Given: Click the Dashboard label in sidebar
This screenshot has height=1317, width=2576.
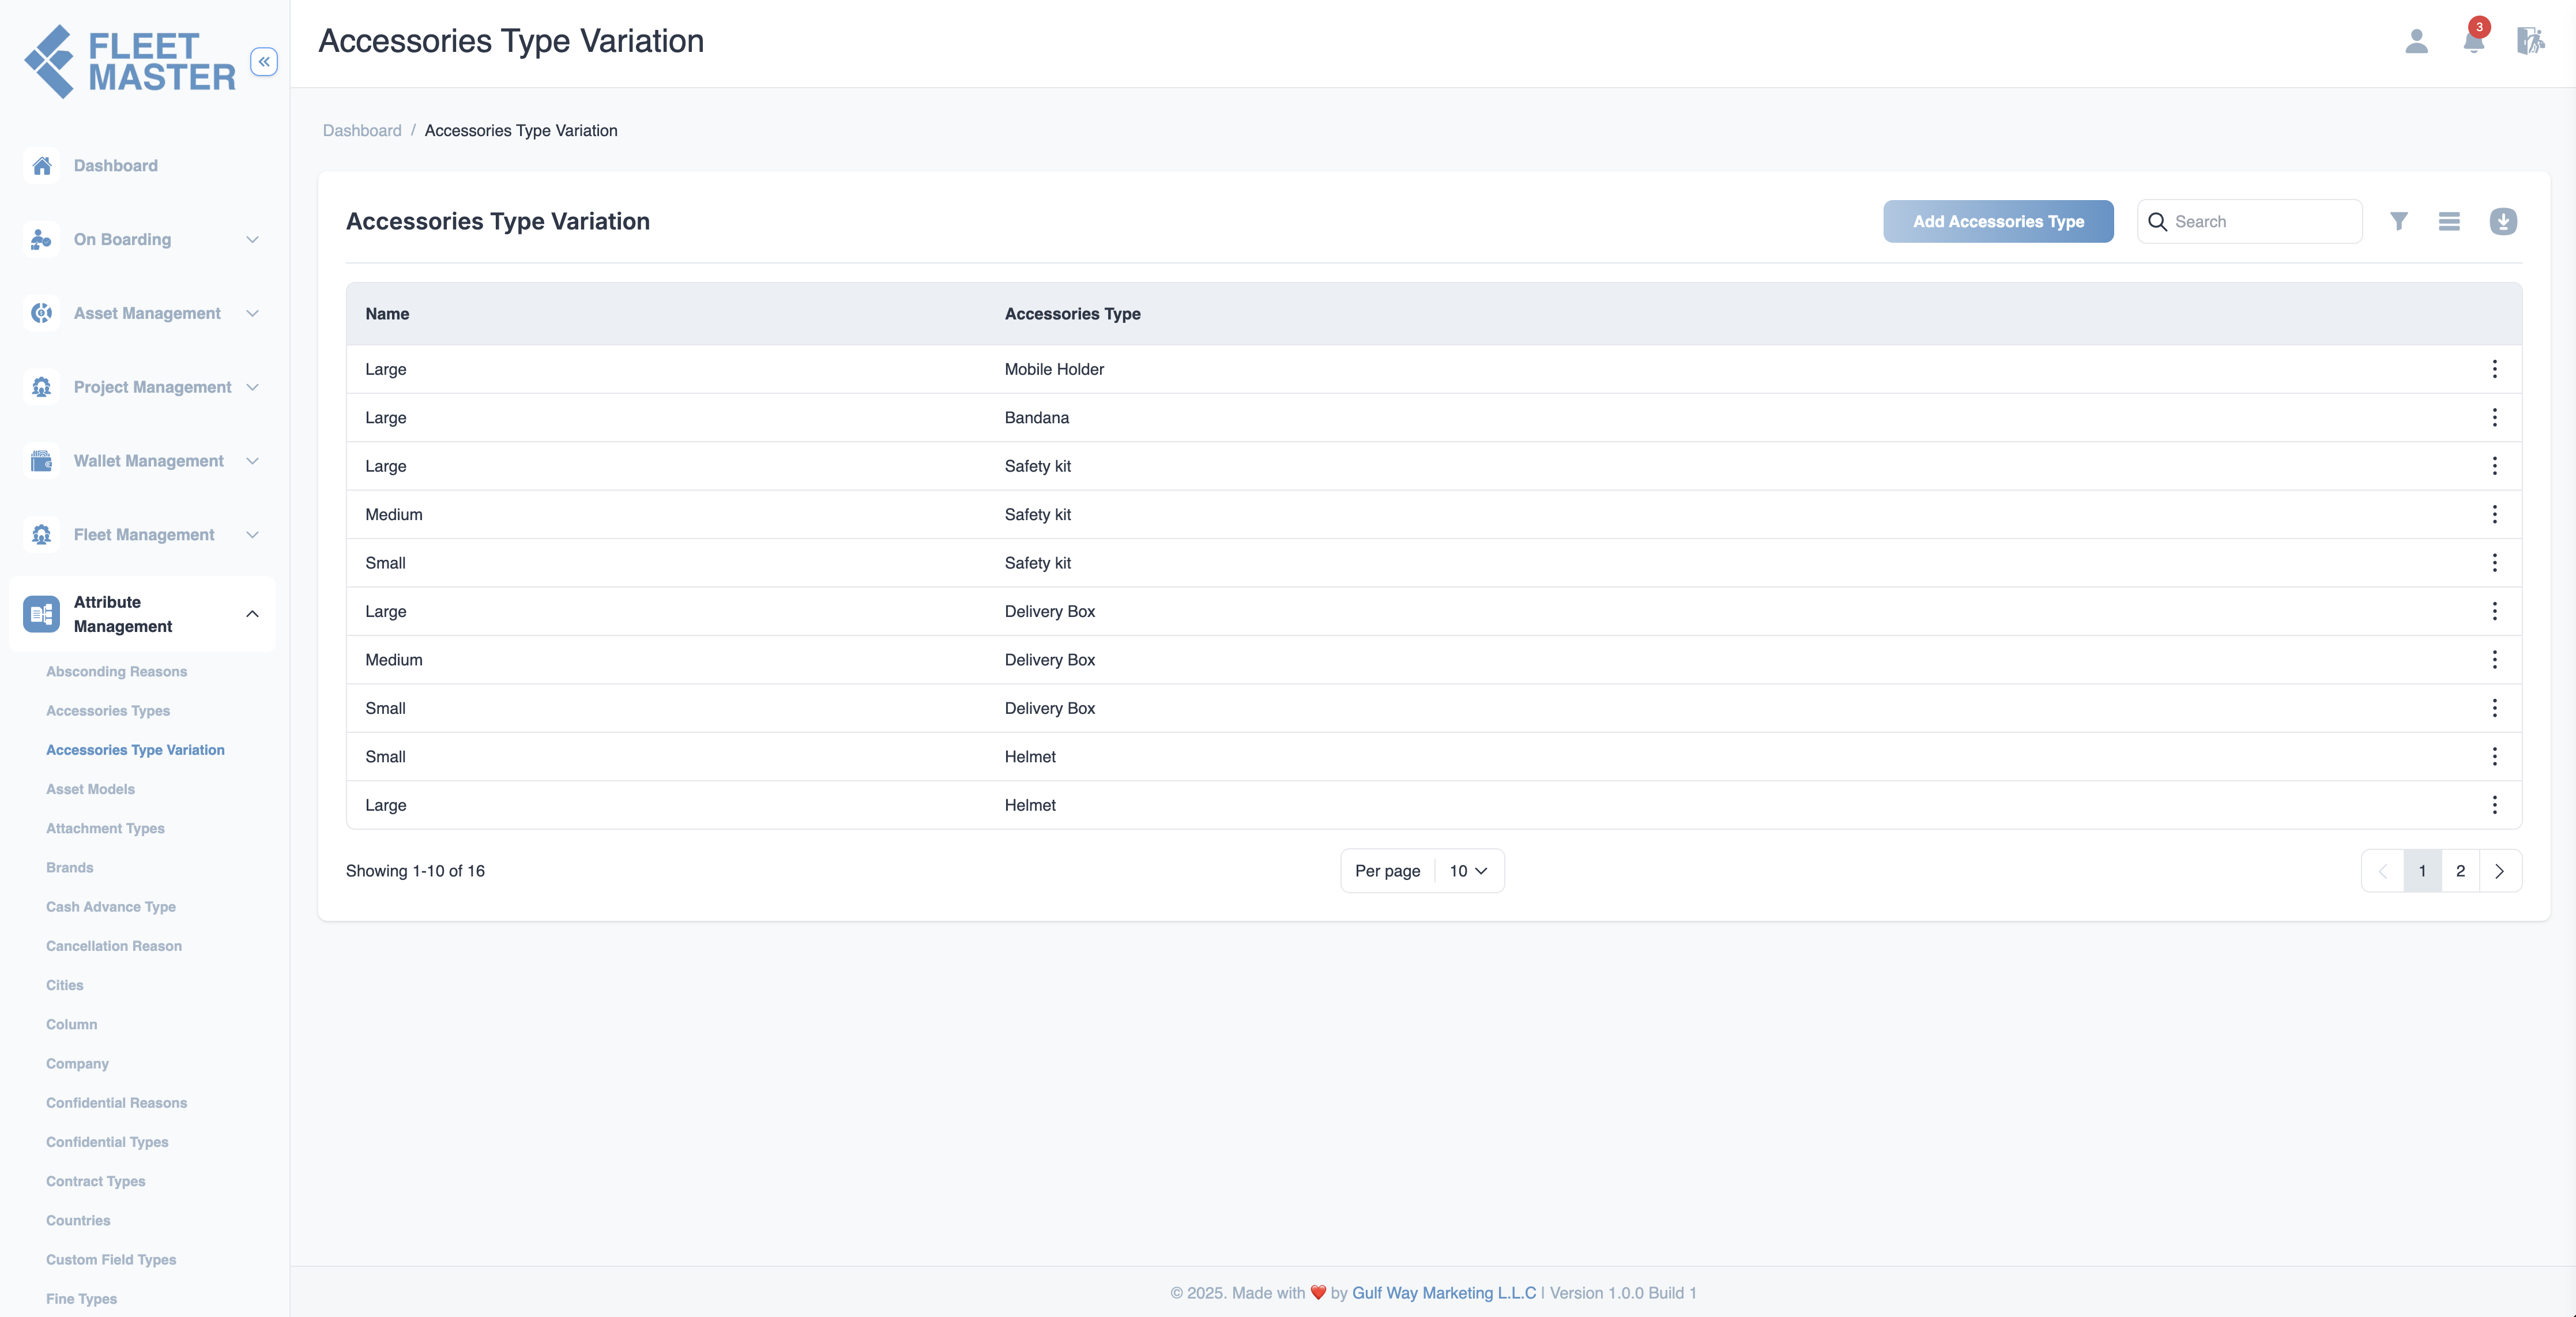Looking at the screenshot, I should click(x=116, y=166).
